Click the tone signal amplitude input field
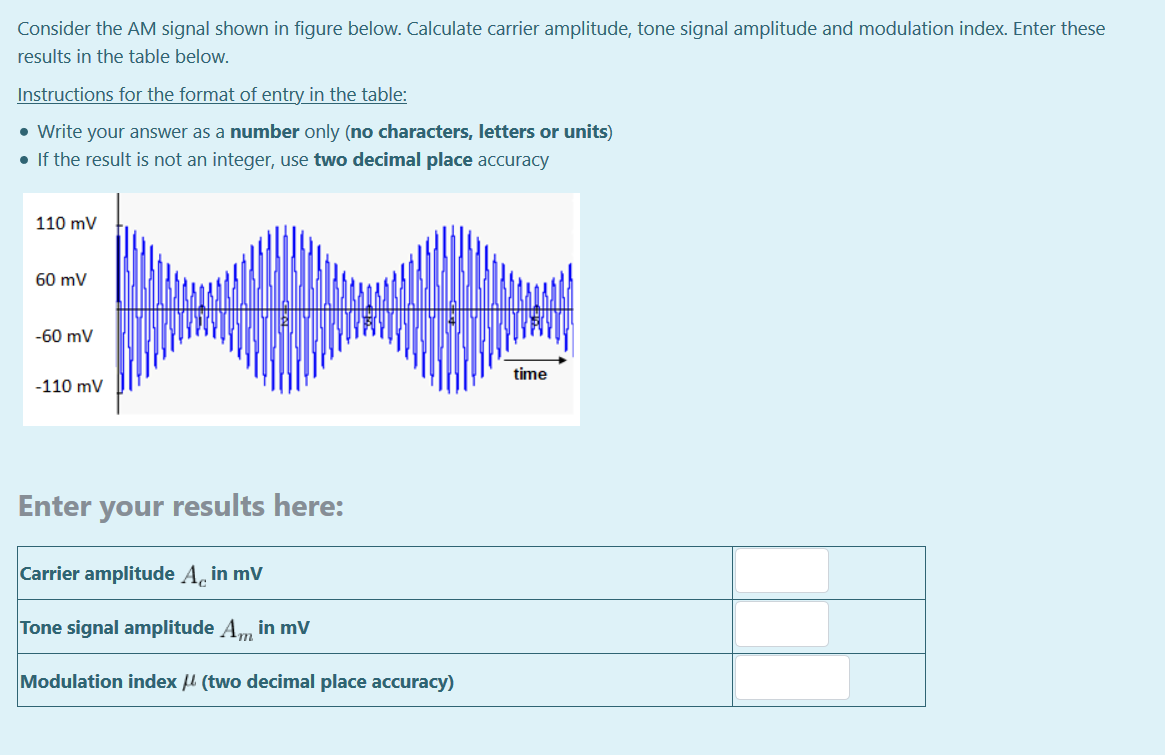The width and height of the screenshot is (1165, 755). click(781, 624)
